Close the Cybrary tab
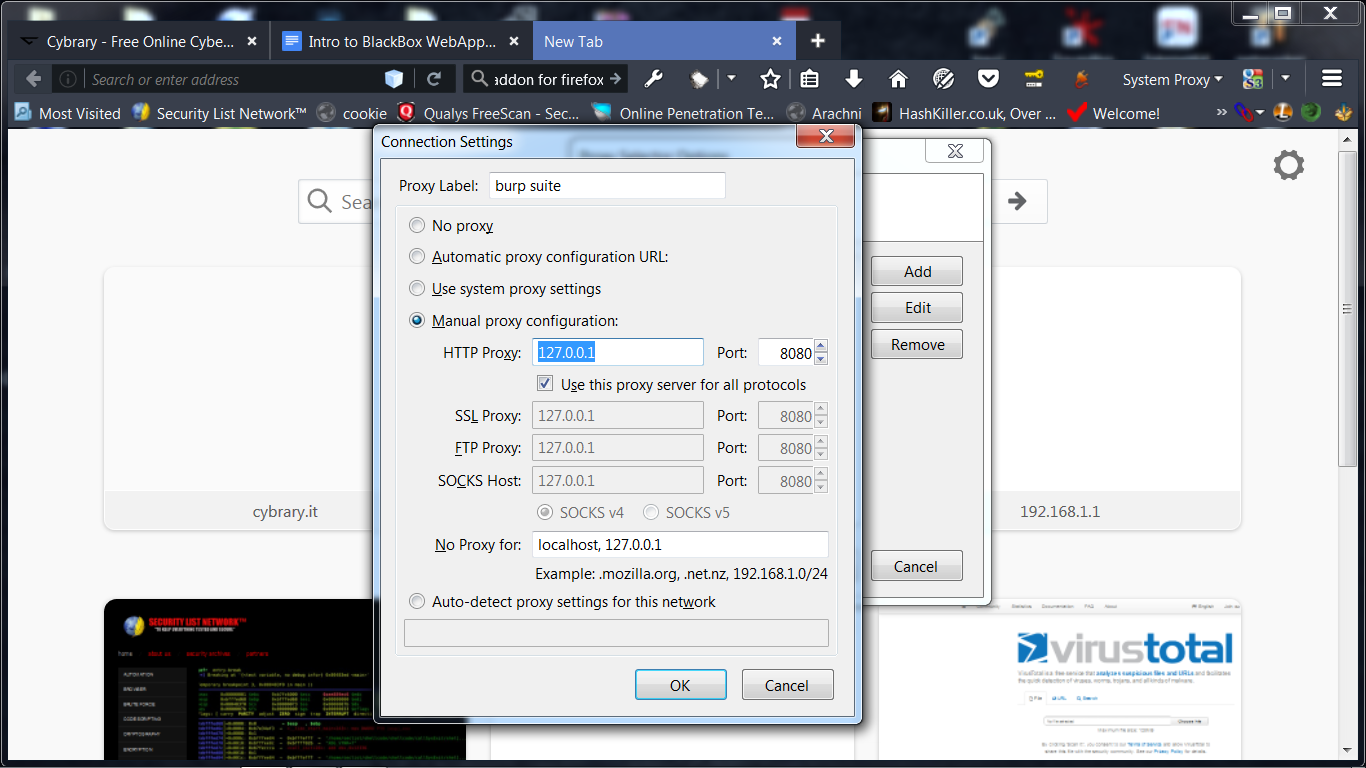This screenshot has width=1366, height=768. click(252, 41)
